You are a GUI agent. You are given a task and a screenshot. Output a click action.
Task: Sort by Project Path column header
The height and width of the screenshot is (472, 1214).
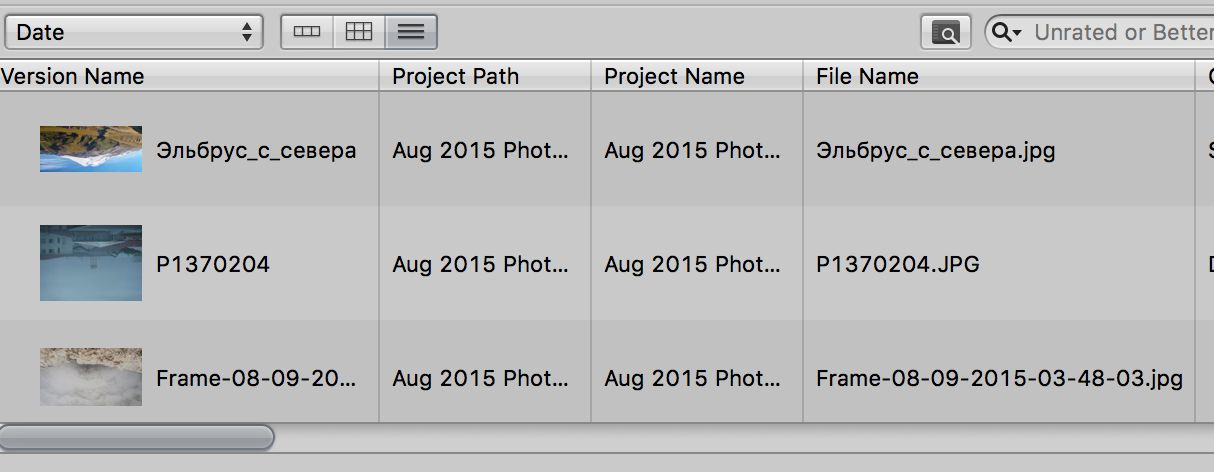click(455, 76)
